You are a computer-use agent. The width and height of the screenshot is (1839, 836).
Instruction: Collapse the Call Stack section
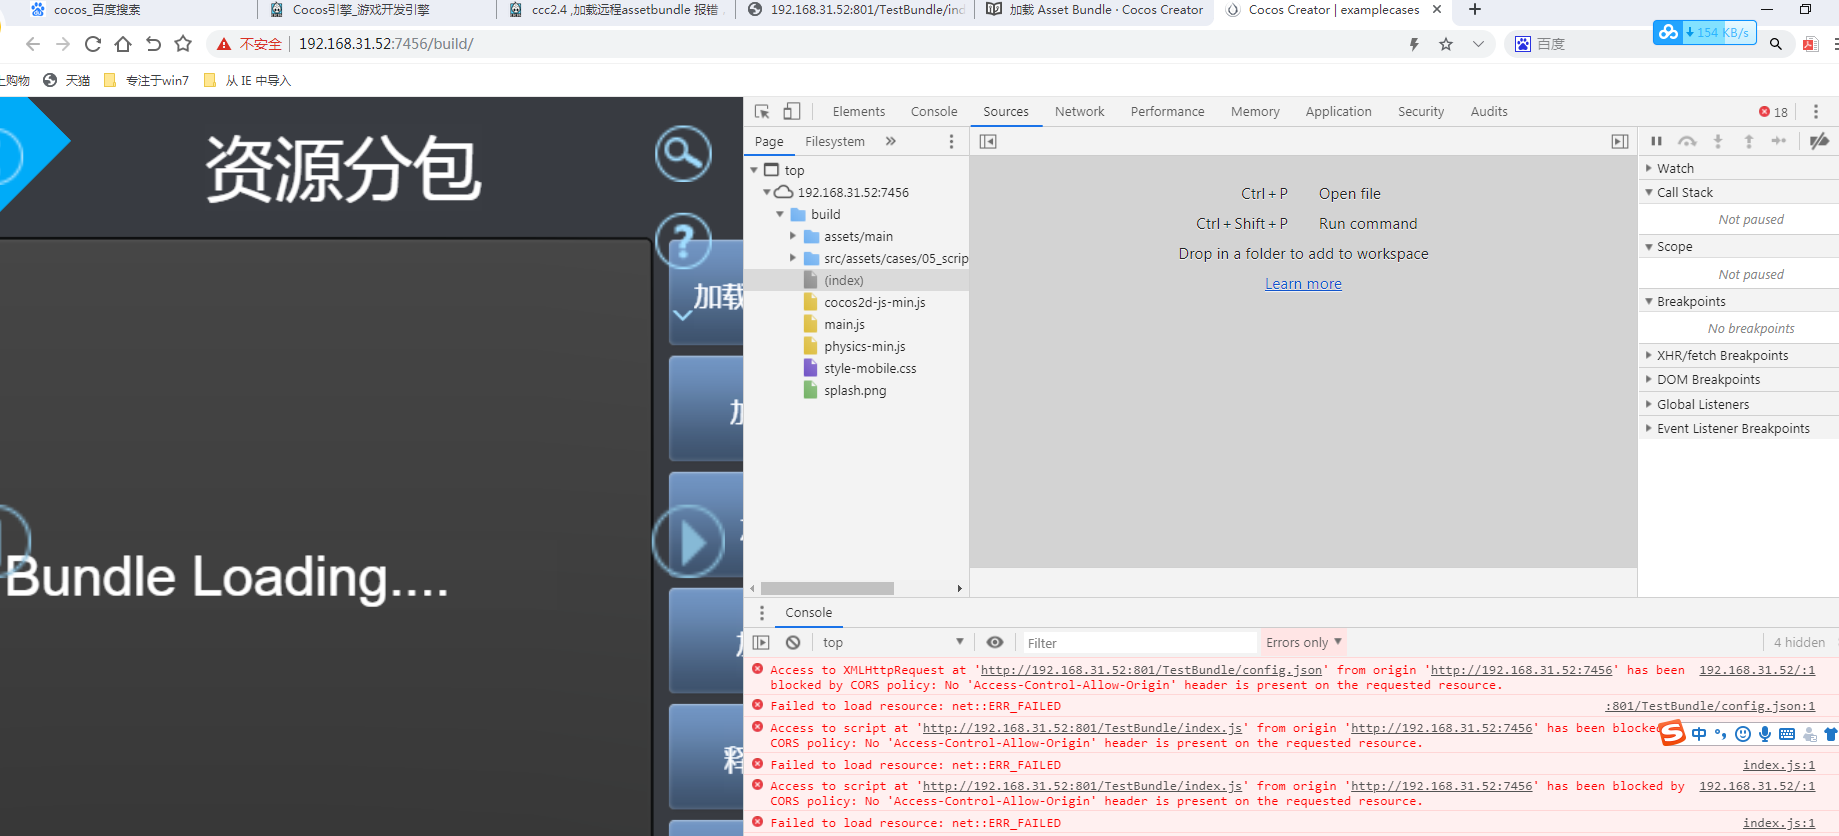[x=1739, y=192]
